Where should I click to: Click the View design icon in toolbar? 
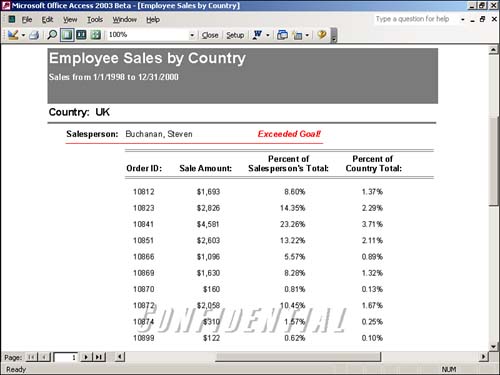[x=13, y=35]
